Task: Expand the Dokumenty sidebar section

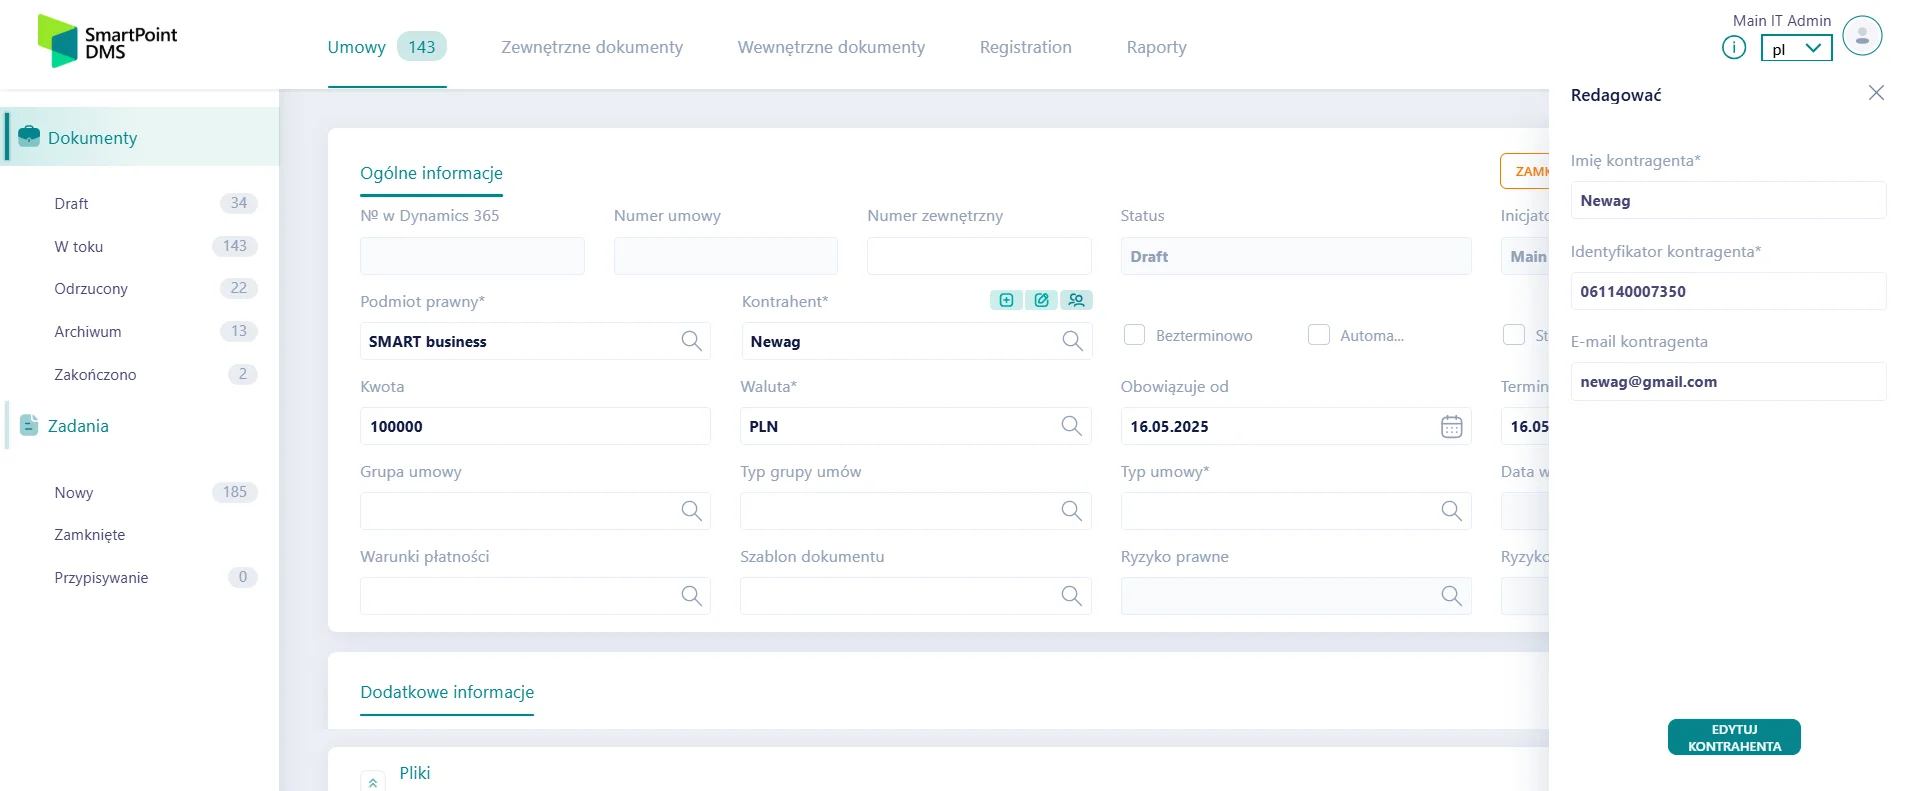Action: coord(140,137)
